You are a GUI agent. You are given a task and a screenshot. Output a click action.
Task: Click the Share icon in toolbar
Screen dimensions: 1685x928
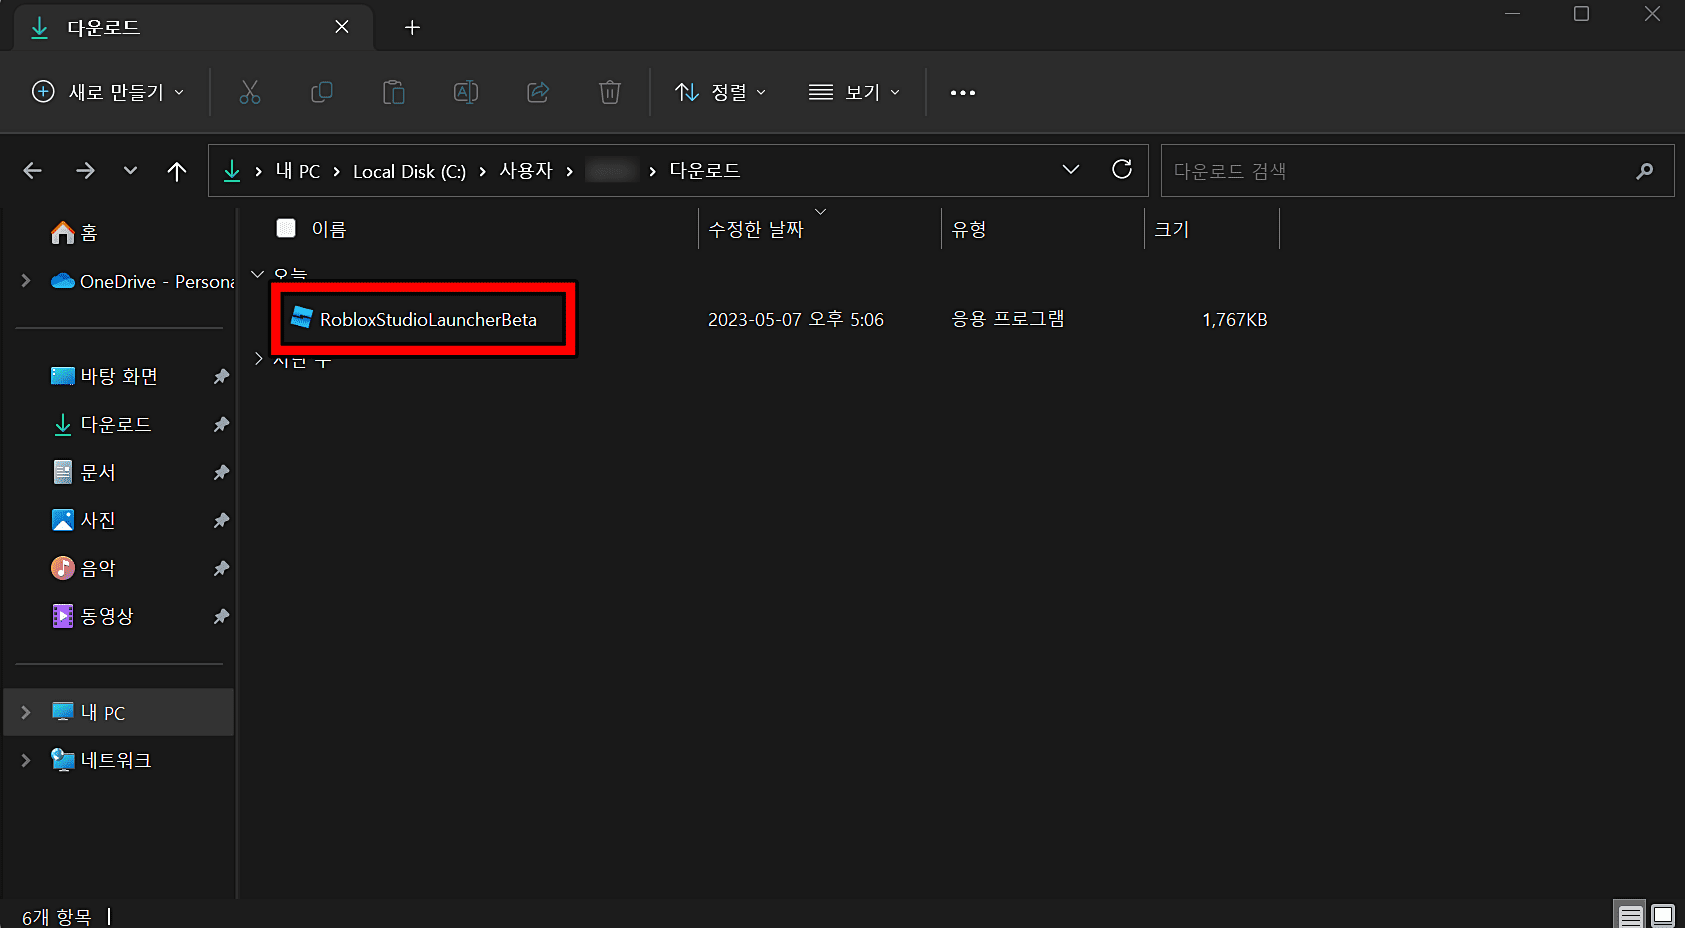click(x=538, y=92)
